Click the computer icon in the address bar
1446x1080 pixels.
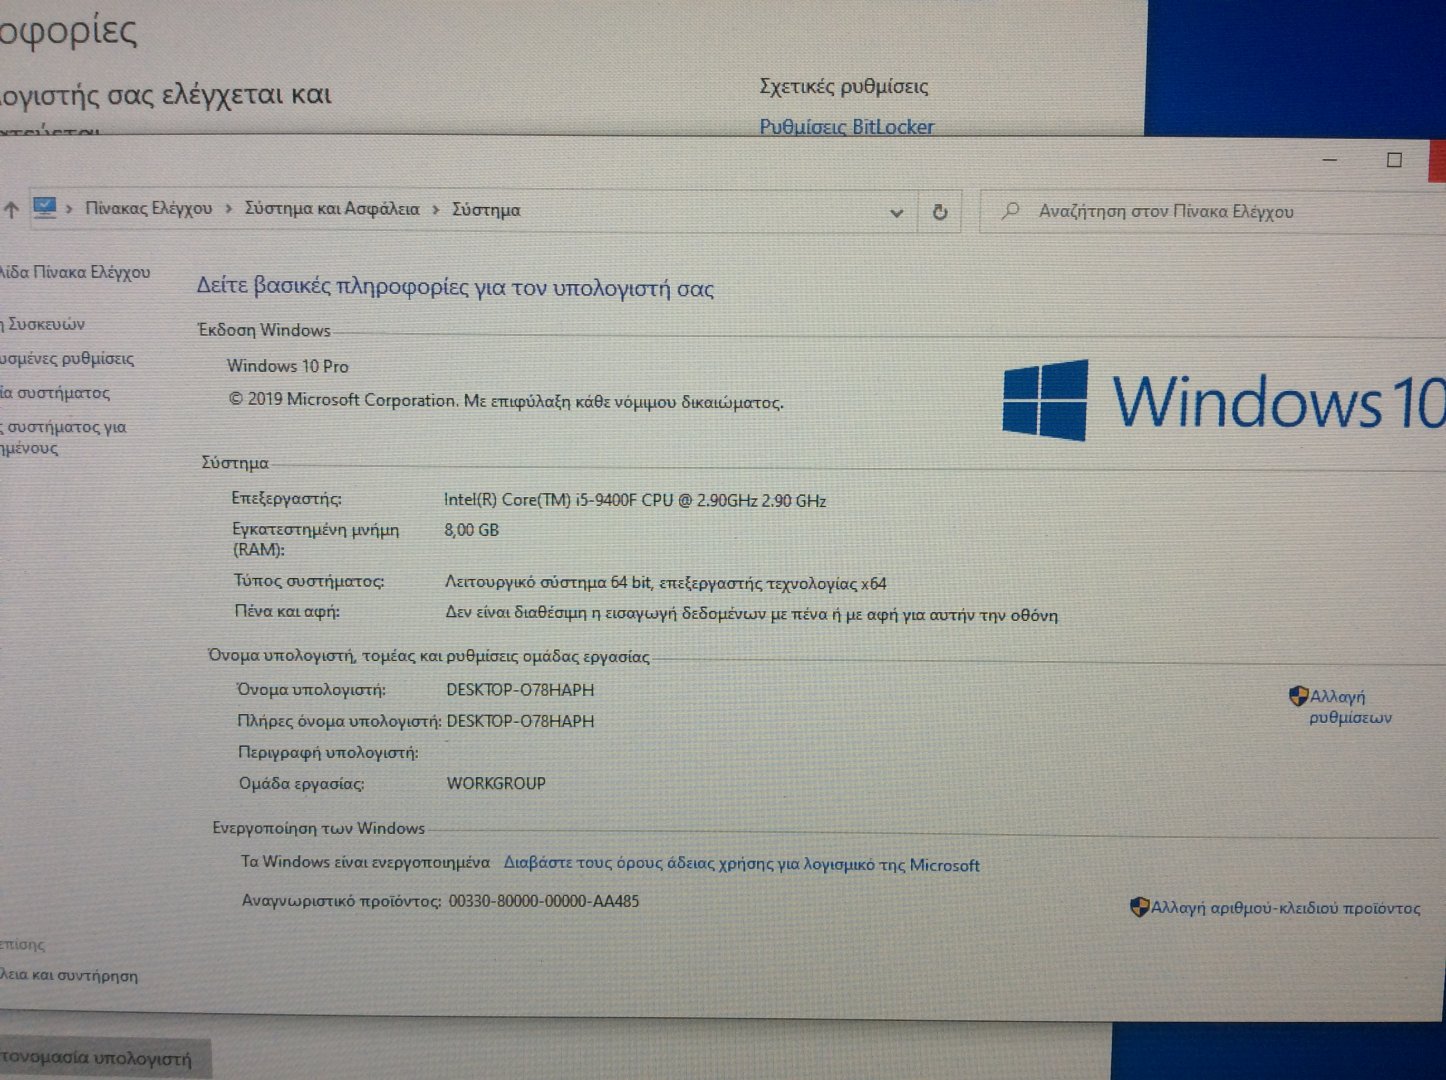pyautogui.click(x=44, y=208)
